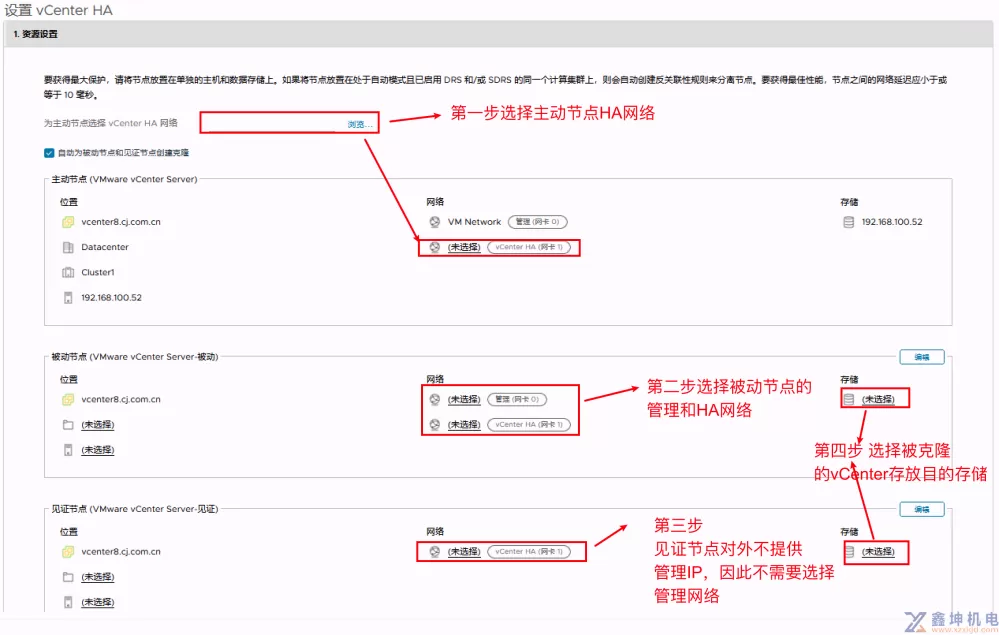The width and height of the screenshot is (999, 635).
Task: Click the datastore icon in active node storage
Action: [x=849, y=222]
